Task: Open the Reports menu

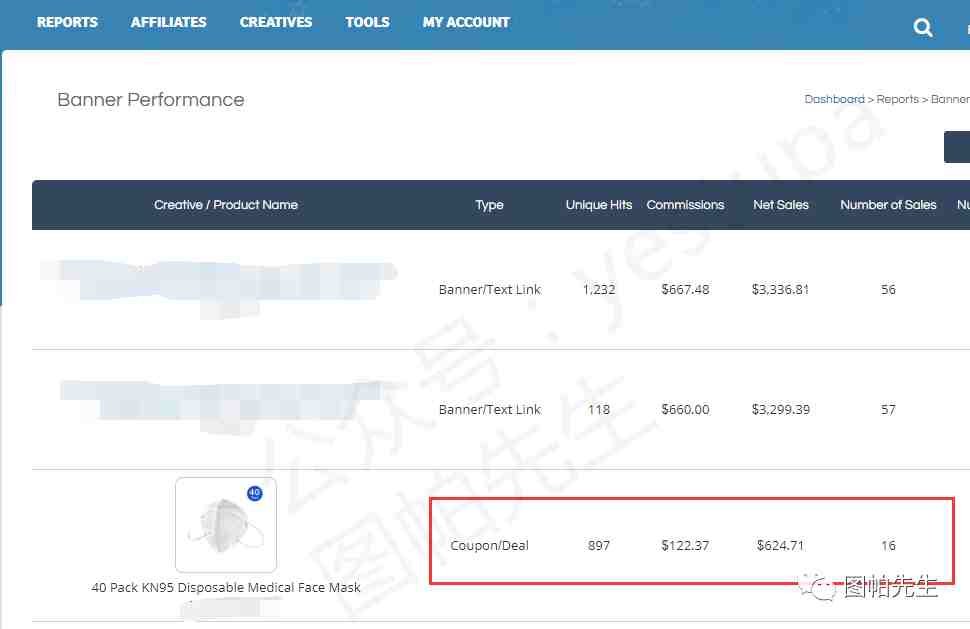Action: click(x=67, y=22)
